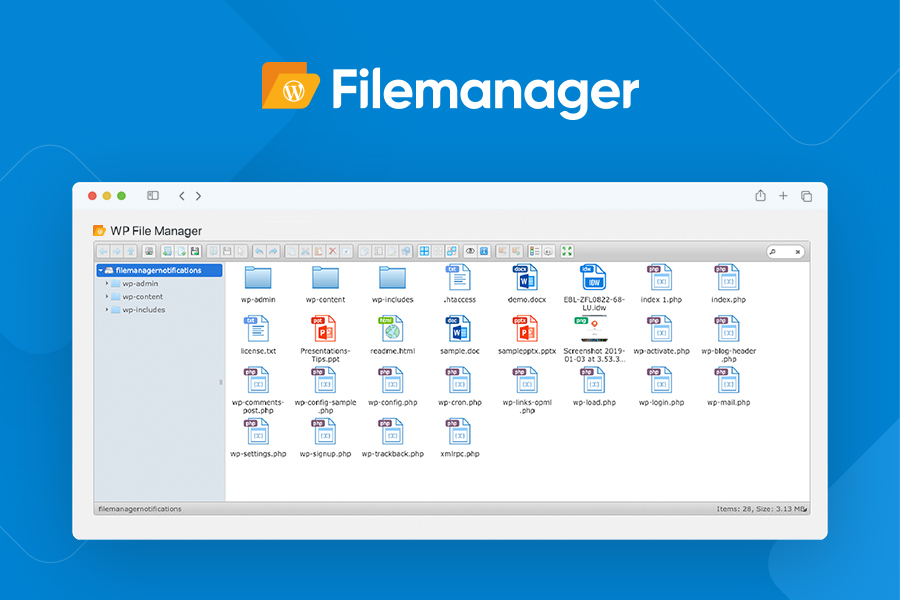This screenshot has height=600, width=900.
Task: Navigate back using the back arrow icon
Action: [101, 251]
